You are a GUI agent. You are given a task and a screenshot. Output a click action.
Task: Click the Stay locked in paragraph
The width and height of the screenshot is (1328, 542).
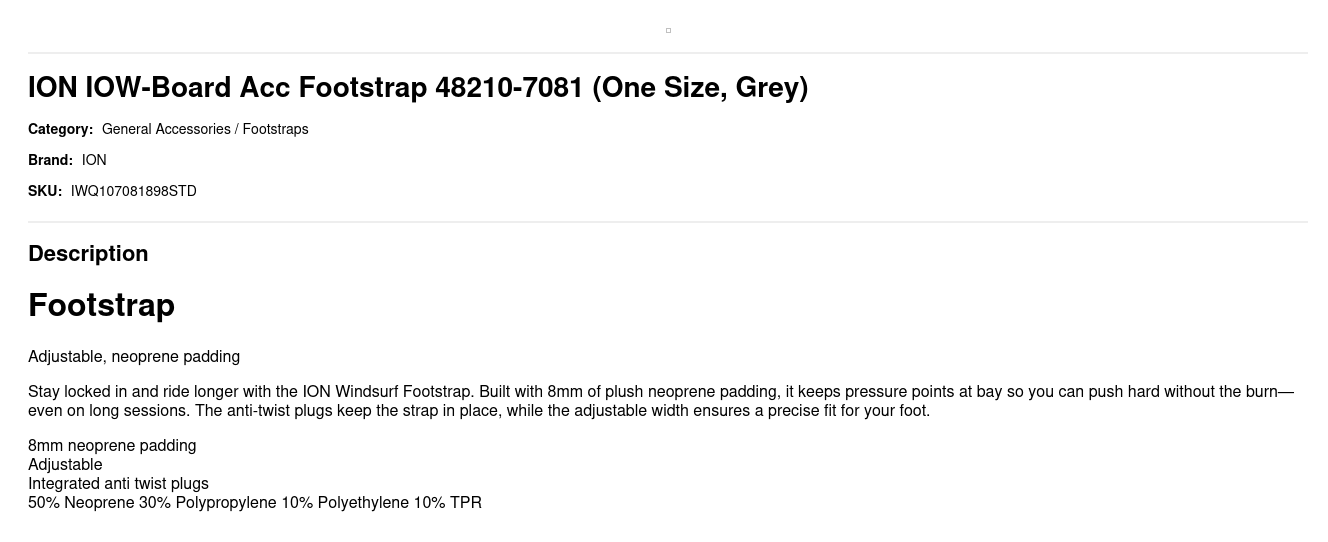pos(661,401)
